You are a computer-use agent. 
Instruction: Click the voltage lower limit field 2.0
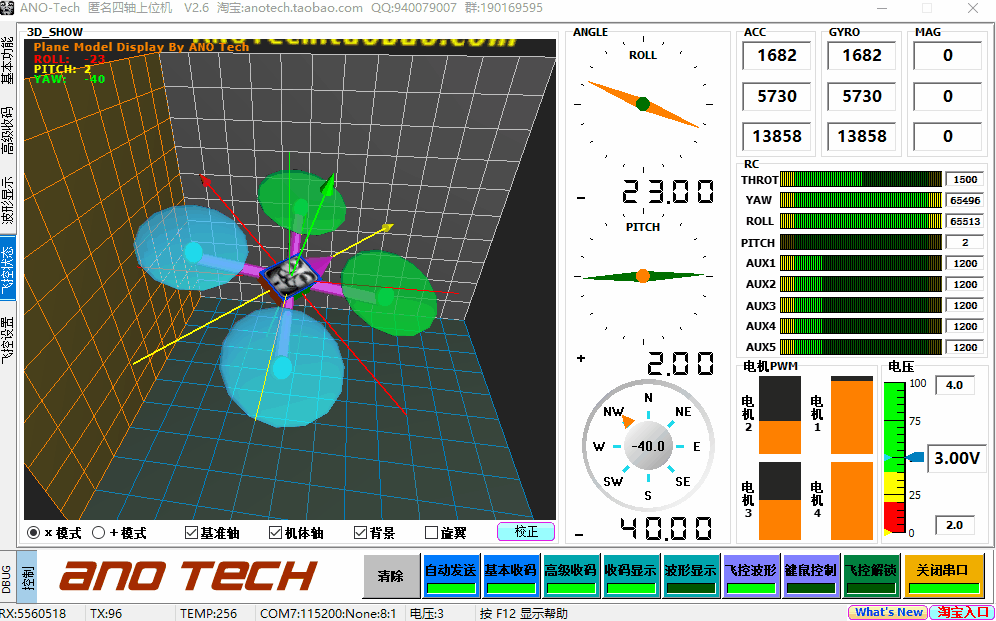click(x=954, y=525)
